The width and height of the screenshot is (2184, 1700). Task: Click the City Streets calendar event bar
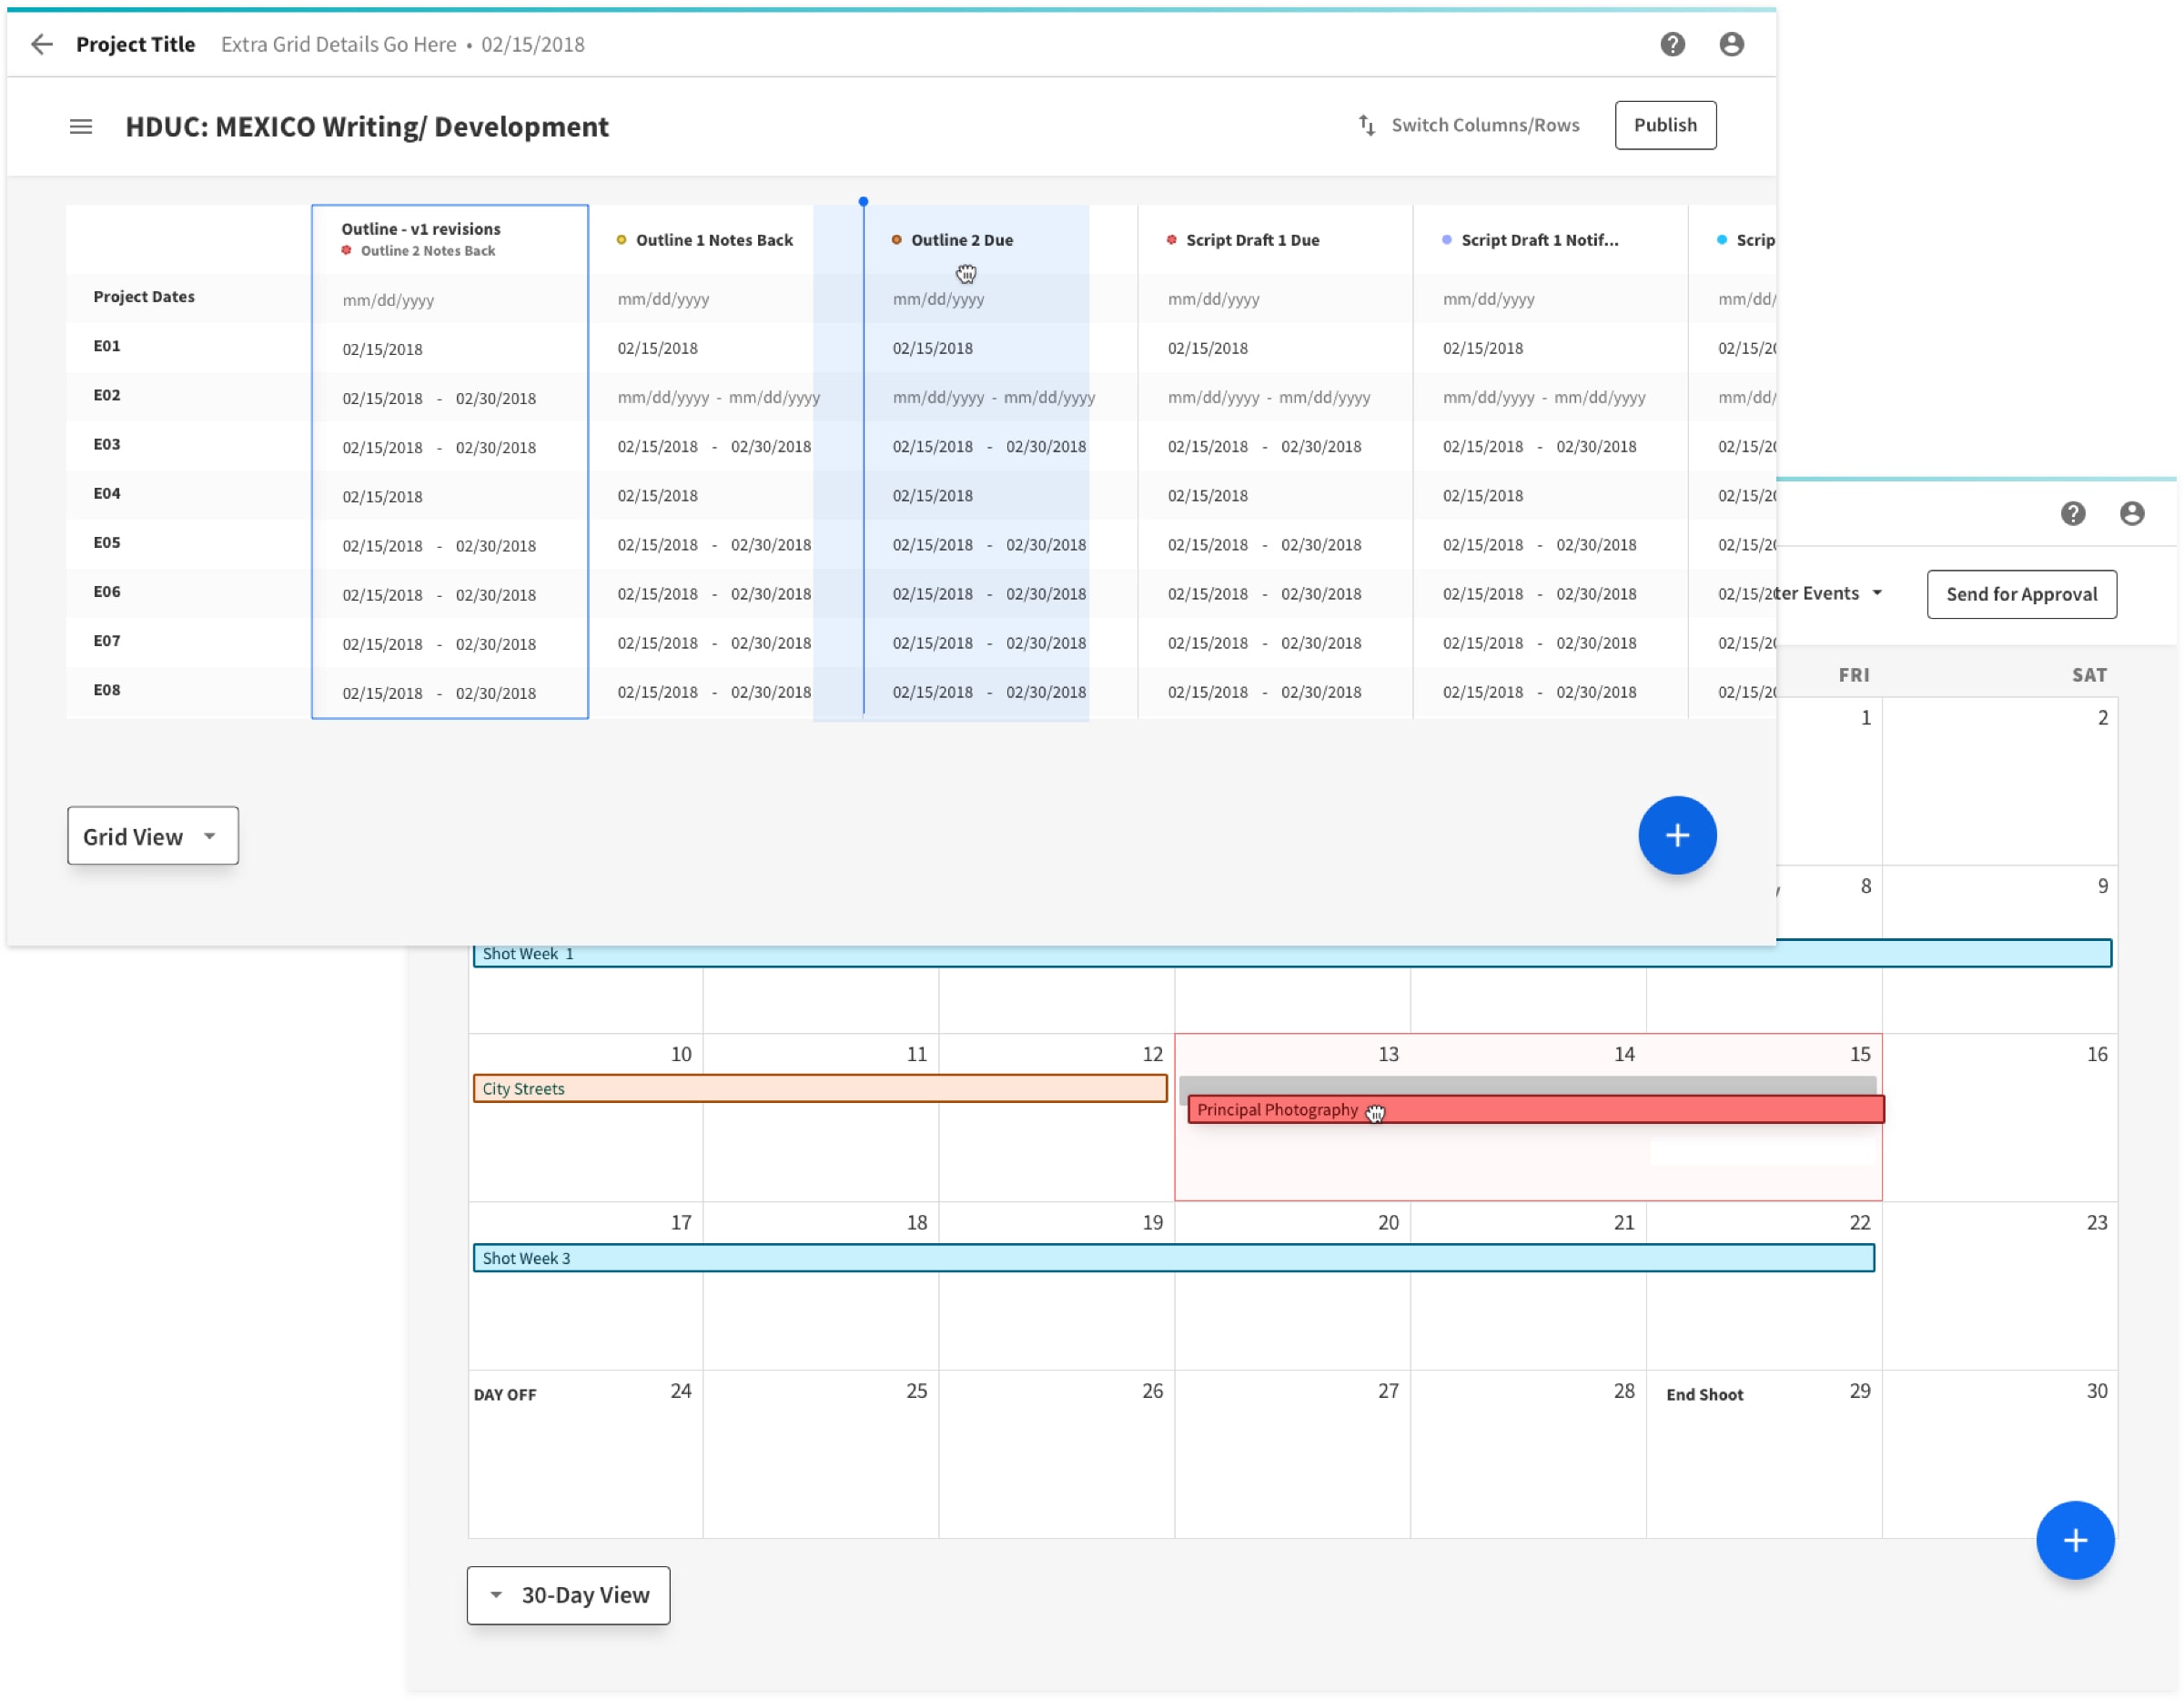819,1088
